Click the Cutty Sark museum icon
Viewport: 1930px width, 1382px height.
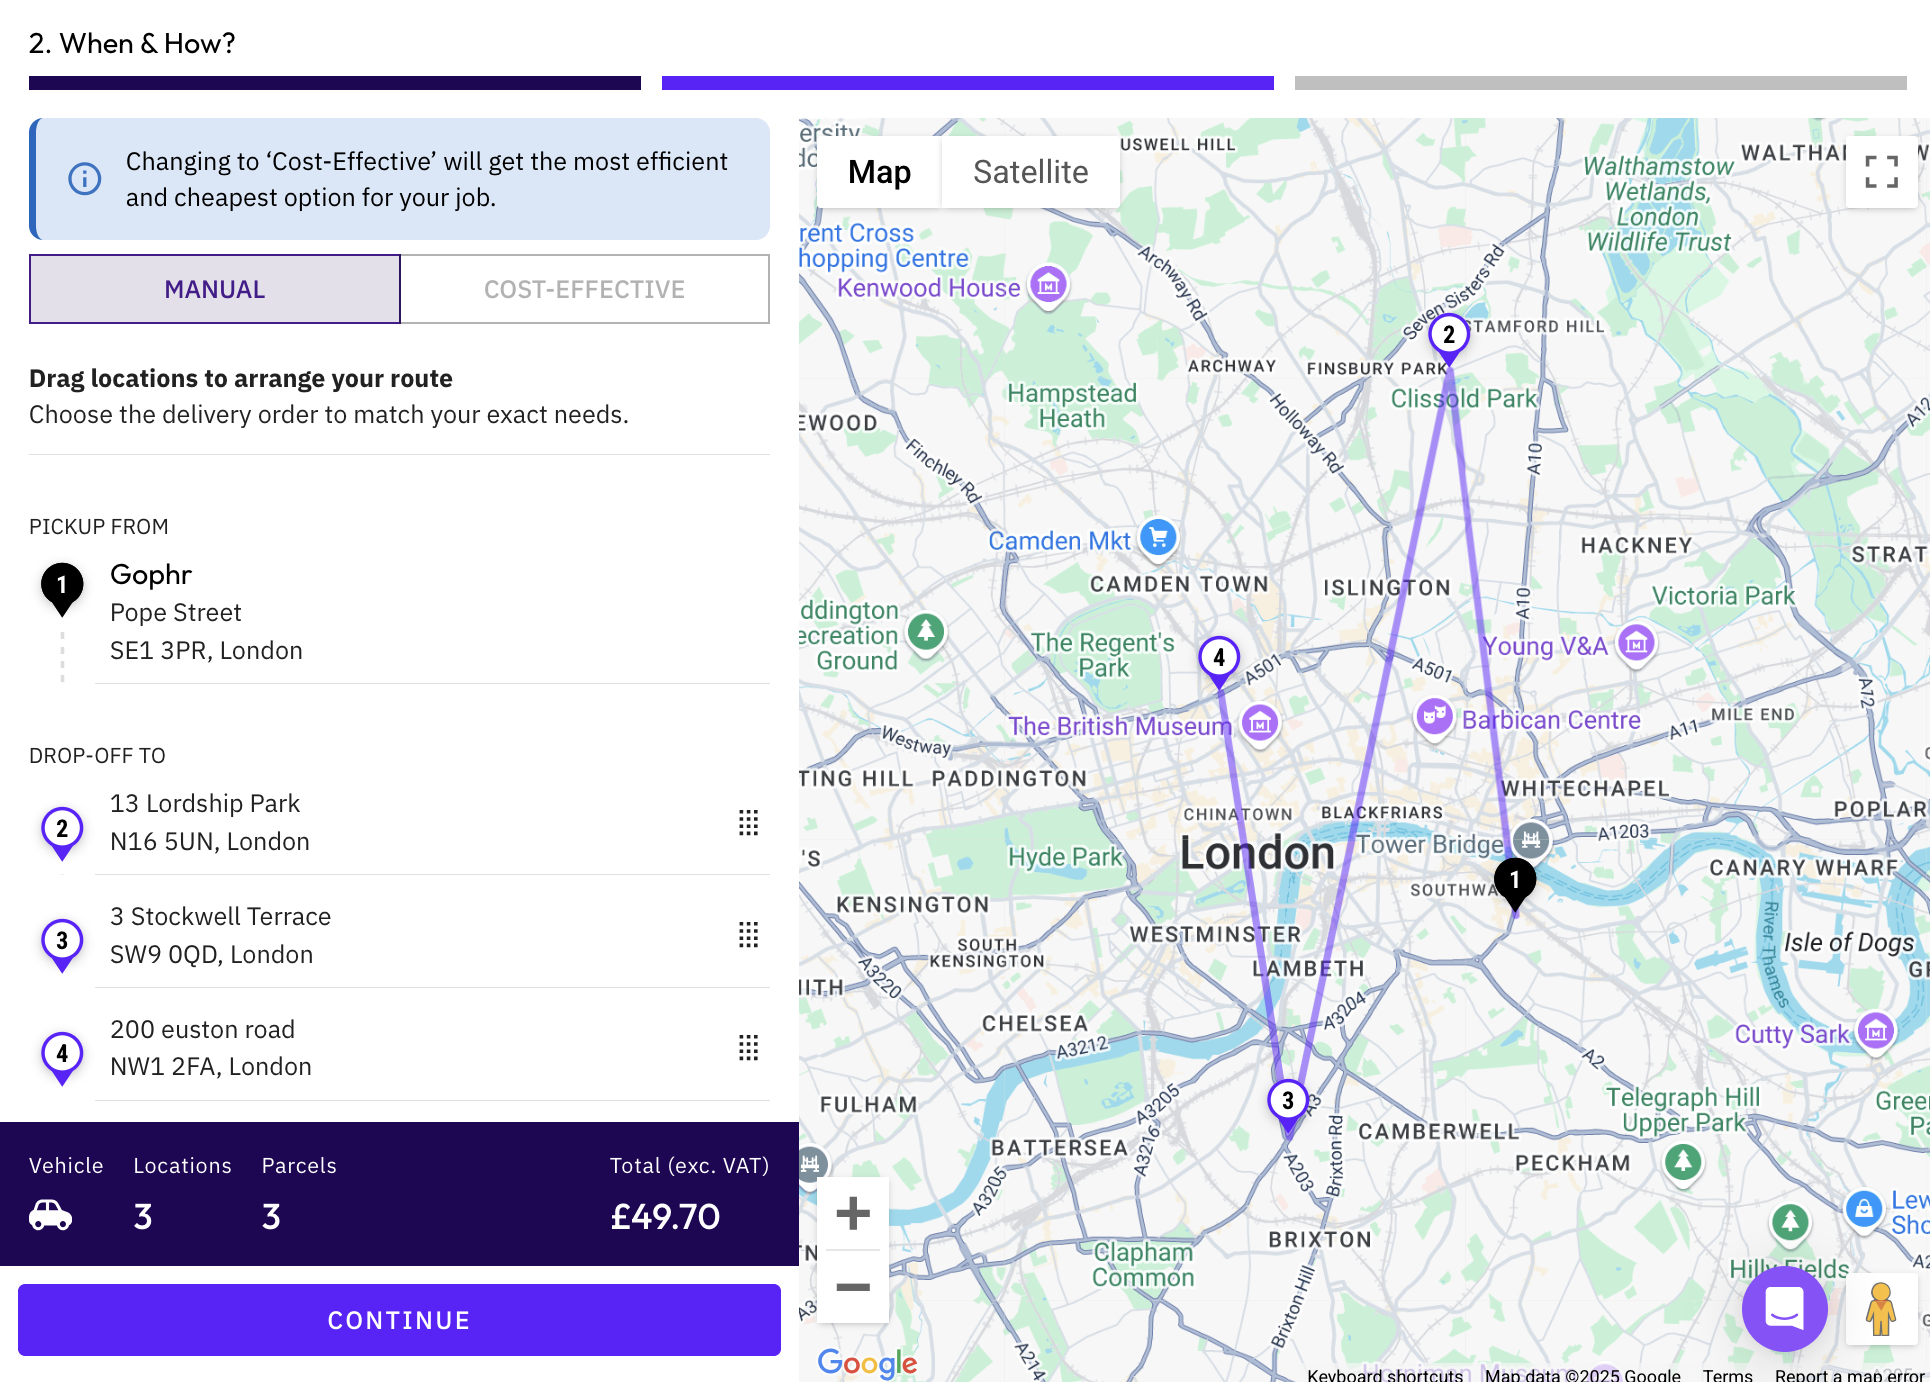tap(1875, 1031)
